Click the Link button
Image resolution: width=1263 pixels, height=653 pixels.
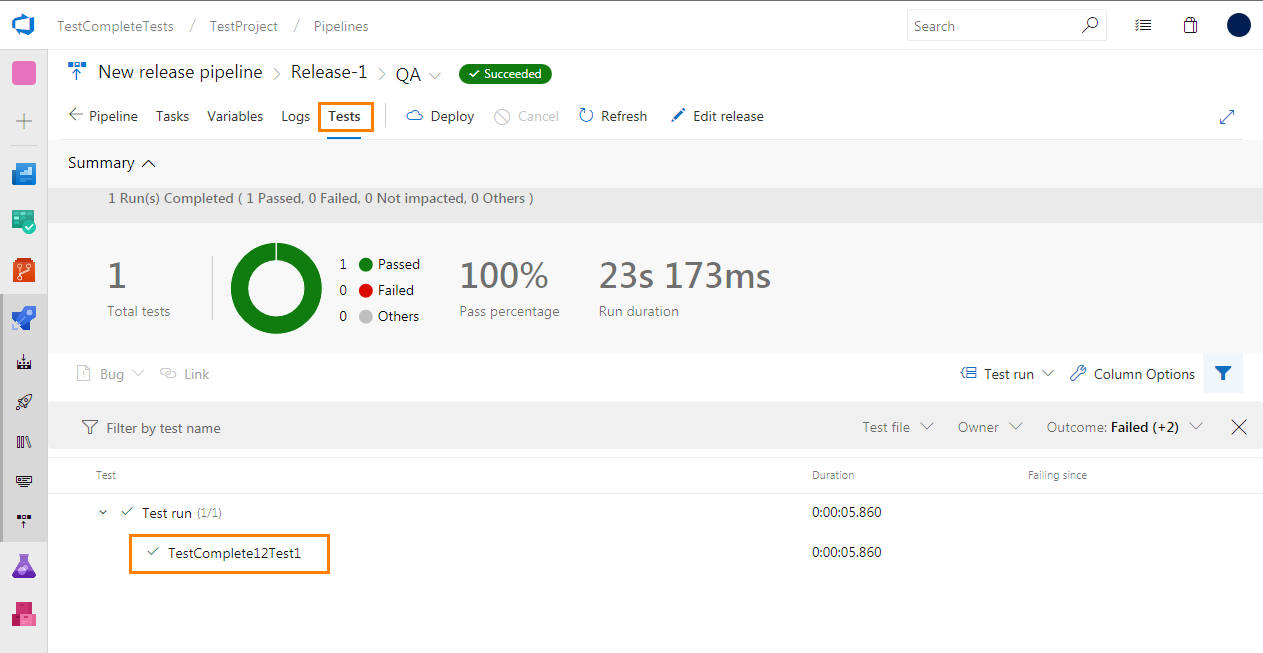(185, 374)
